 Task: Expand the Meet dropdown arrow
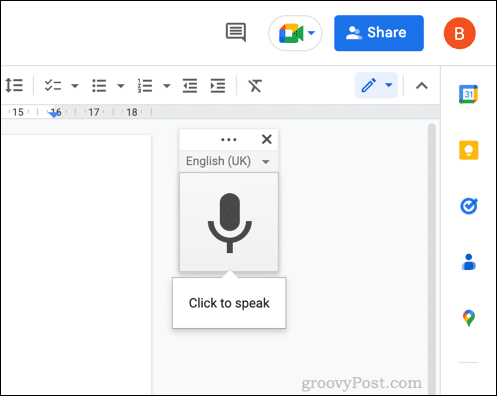[x=311, y=33]
